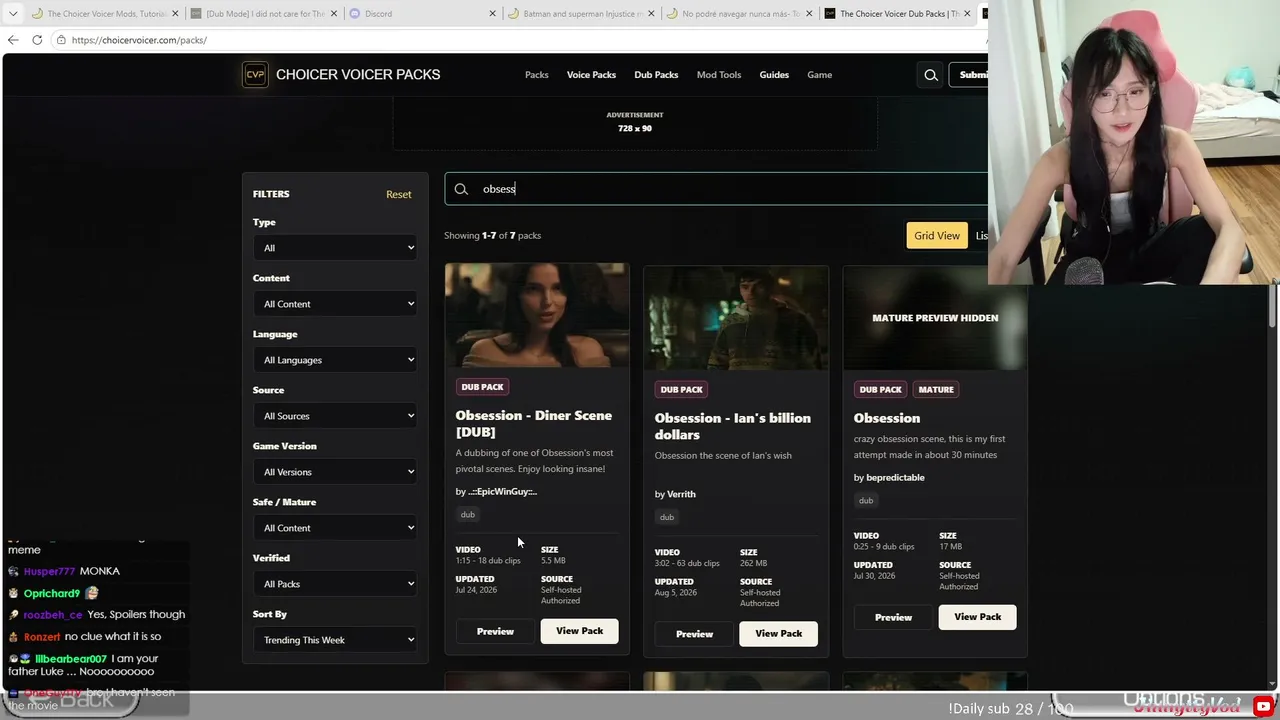Open the 'Obsession' pack title by bepredictable
The height and width of the screenshot is (720, 1280).
coord(887,418)
